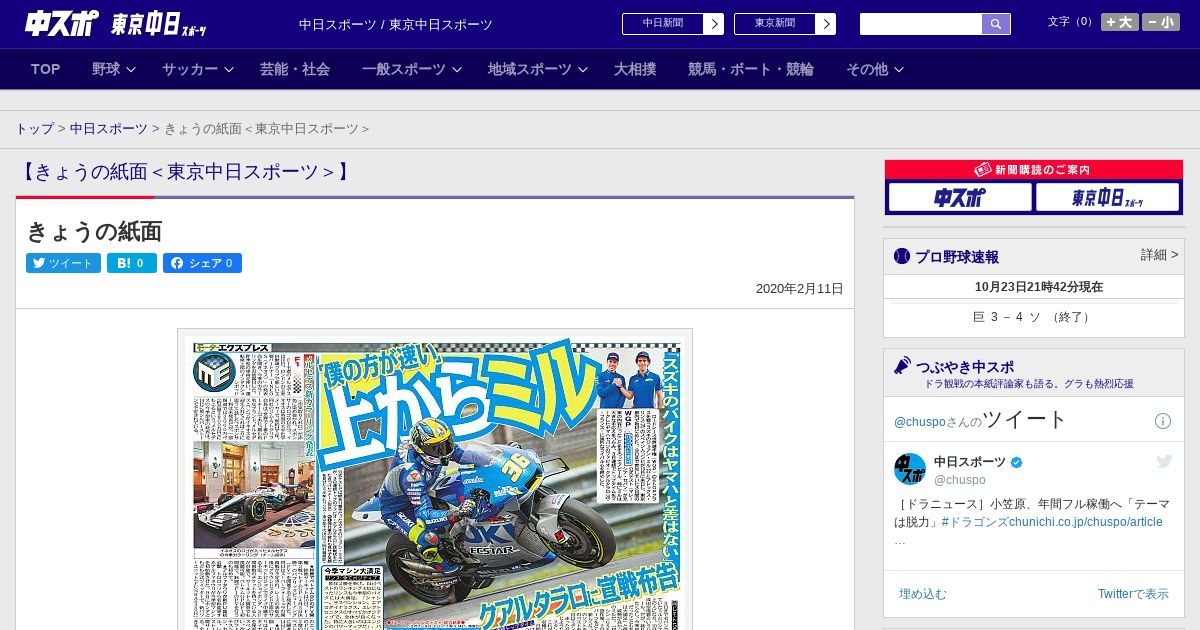The width and height of the screenshot is (1200, 630).
Task: Open the 競馬・ボート・競輪 menu item
Action: click(x=751, y=69)
